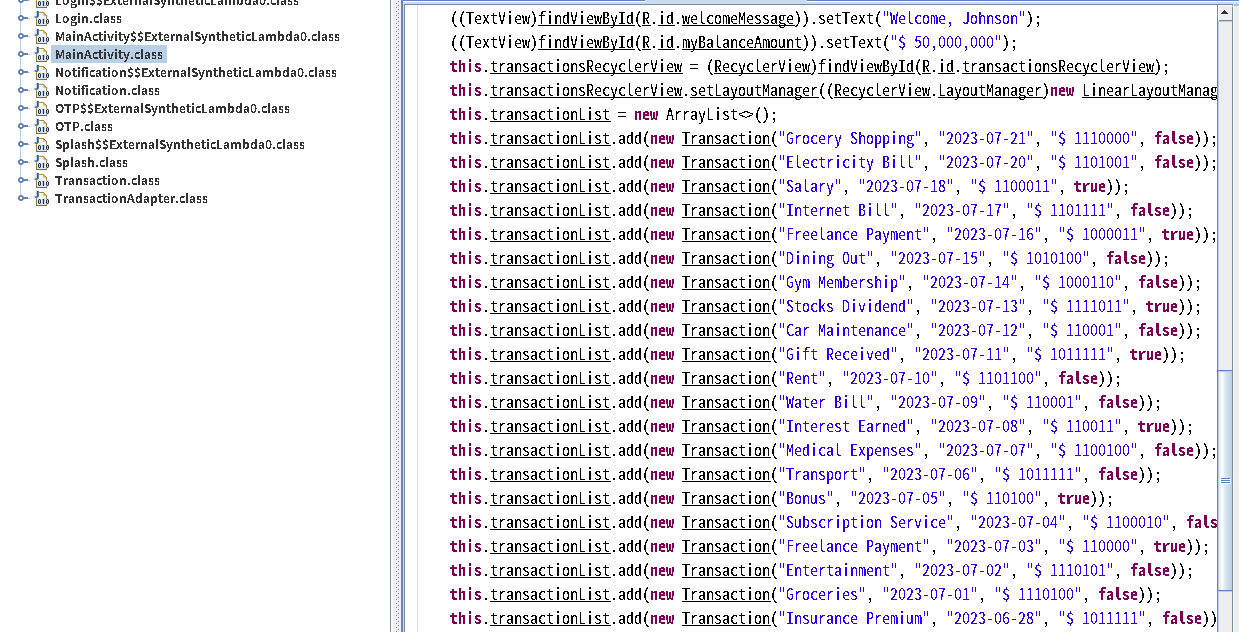Click Transaction class link on Grocery Shopping line

(x=725, y=138)
